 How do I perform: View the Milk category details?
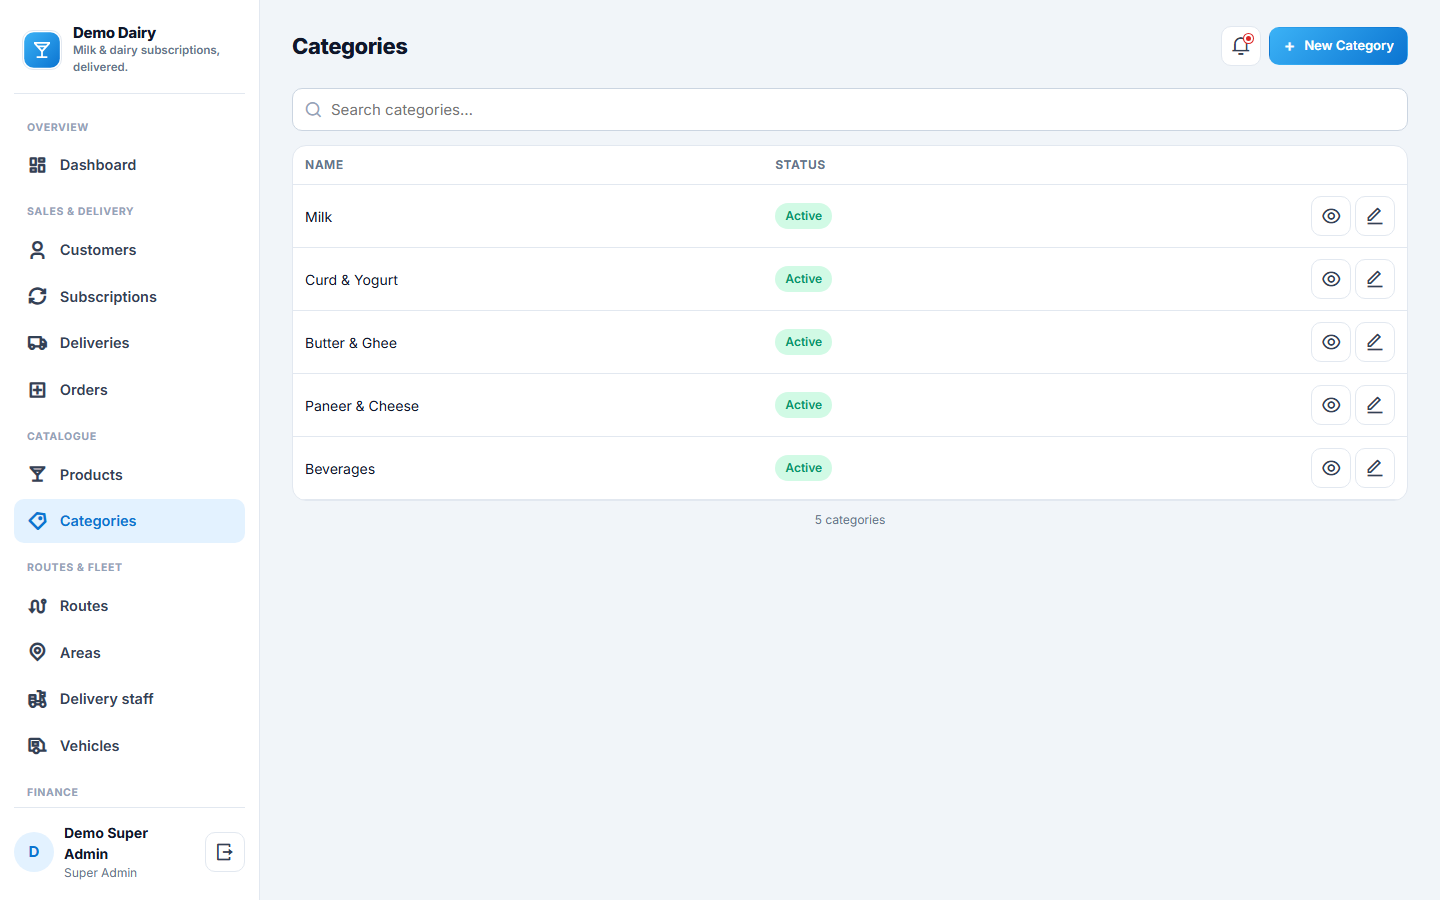click(x=1331, y=216)
